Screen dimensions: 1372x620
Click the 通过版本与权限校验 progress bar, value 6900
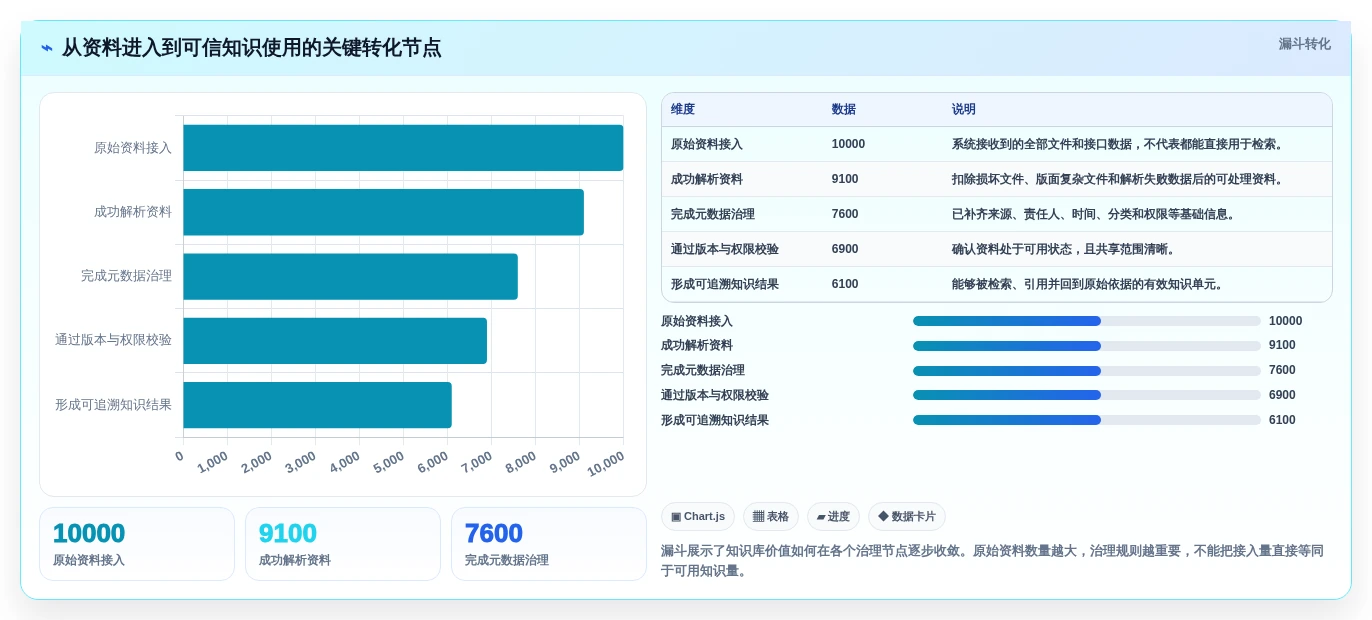coord(1086,395)
